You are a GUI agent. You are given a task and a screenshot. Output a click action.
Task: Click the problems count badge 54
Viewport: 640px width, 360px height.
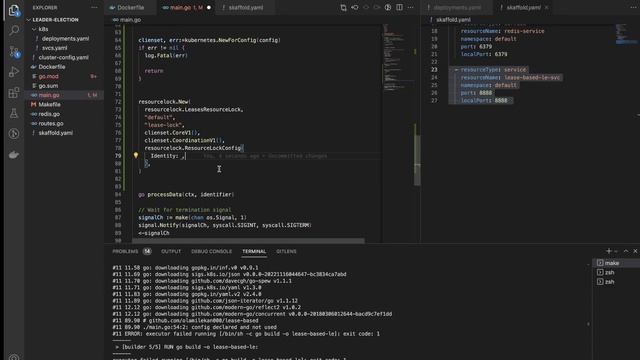click(147, 251)
